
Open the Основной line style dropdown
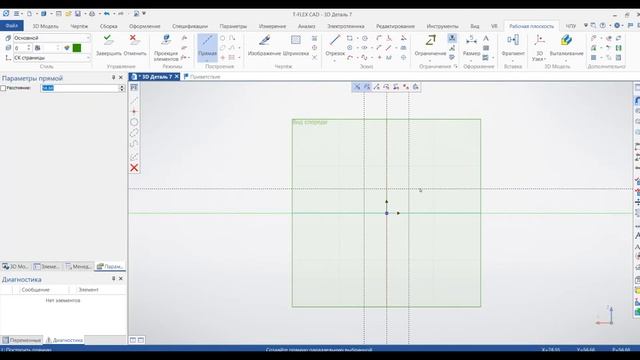(x=87, y=38)
